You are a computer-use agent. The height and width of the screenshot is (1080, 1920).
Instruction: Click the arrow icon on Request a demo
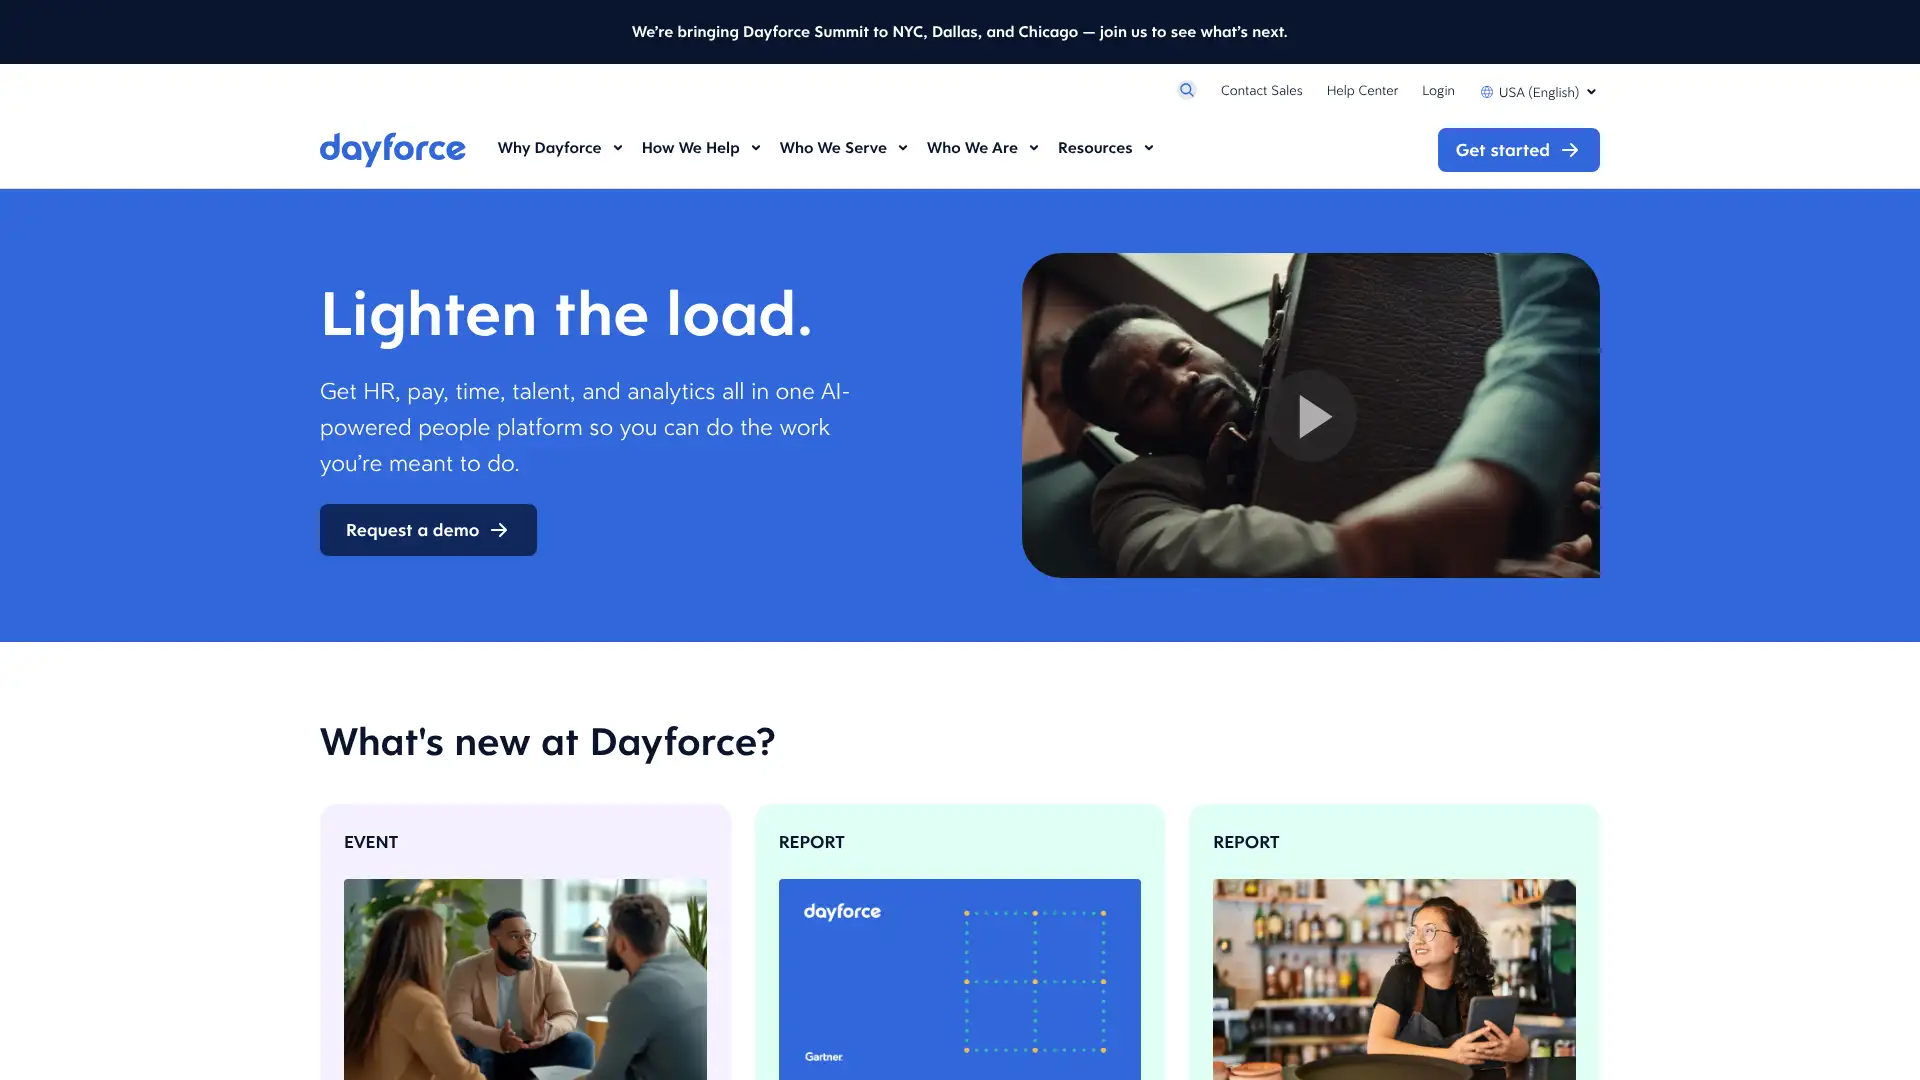[x=499, y=530]
